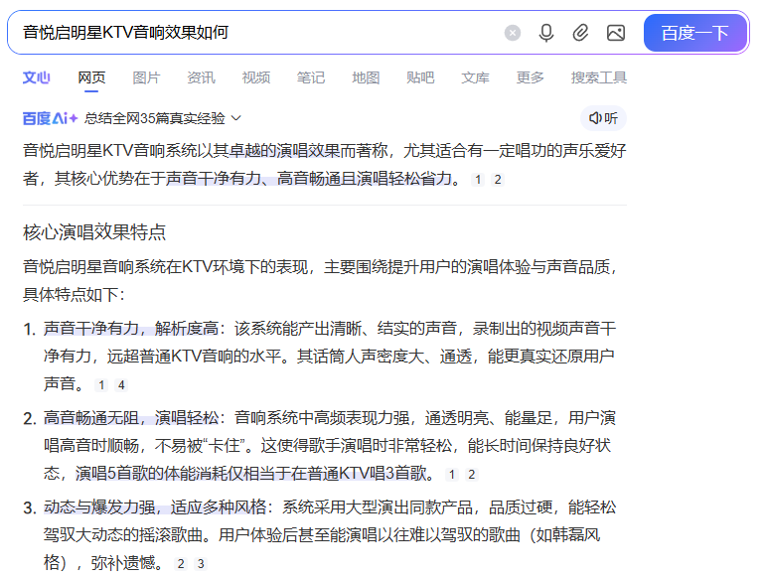Open citation 4 after 声音干净有力 item
Screen dimensions: 757x587
[x=121, y=385]
